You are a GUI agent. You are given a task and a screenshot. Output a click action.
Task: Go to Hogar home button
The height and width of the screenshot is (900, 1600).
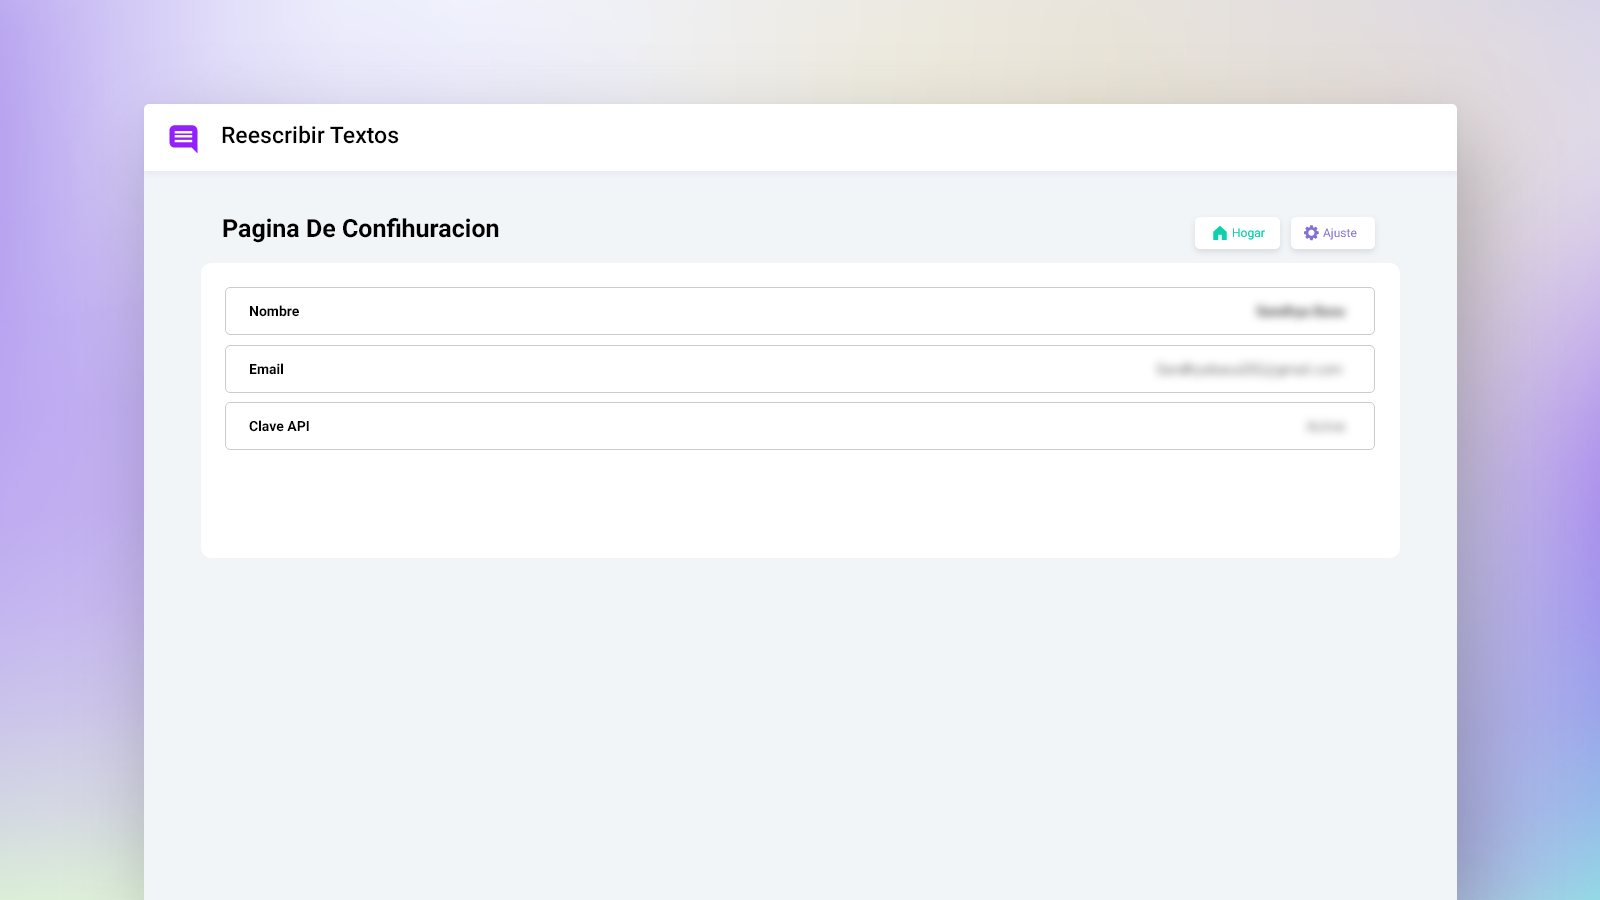[x=1237, y=233]
